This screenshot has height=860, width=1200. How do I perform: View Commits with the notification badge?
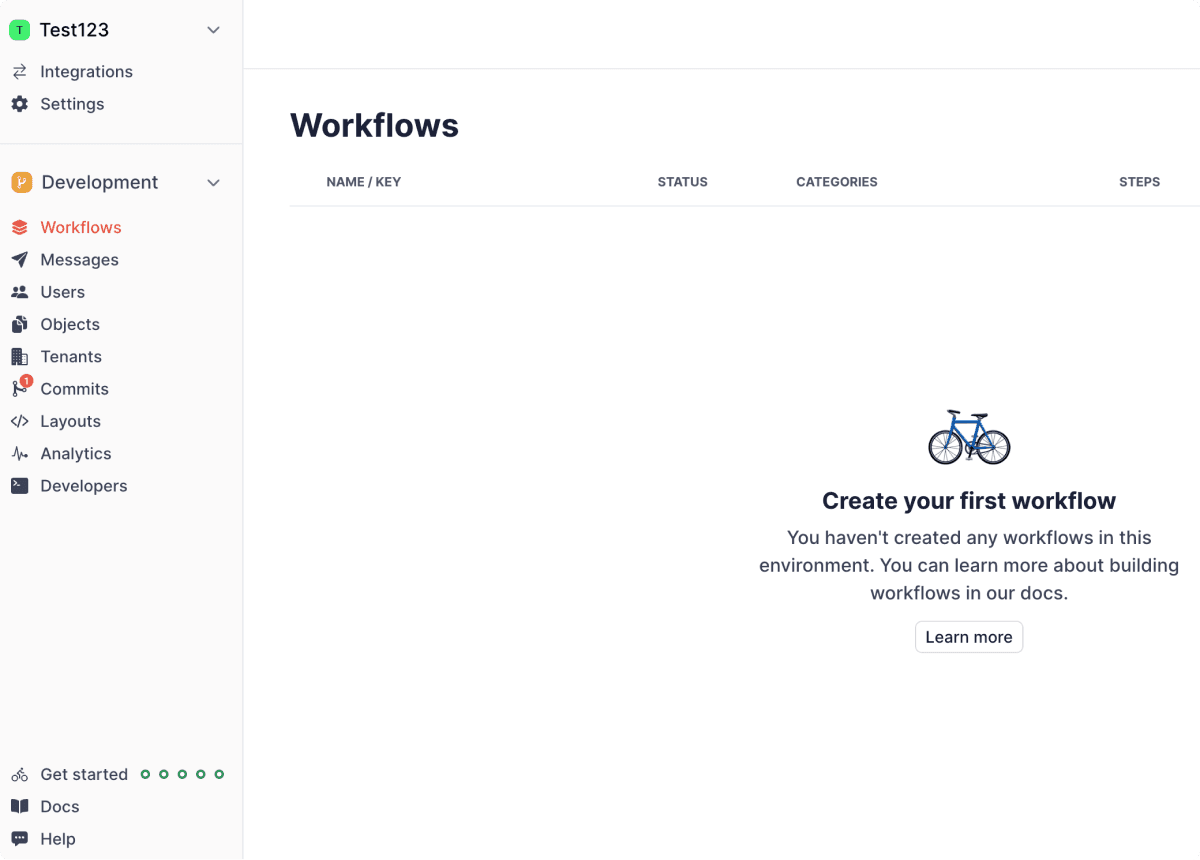[x=74, y=388]
